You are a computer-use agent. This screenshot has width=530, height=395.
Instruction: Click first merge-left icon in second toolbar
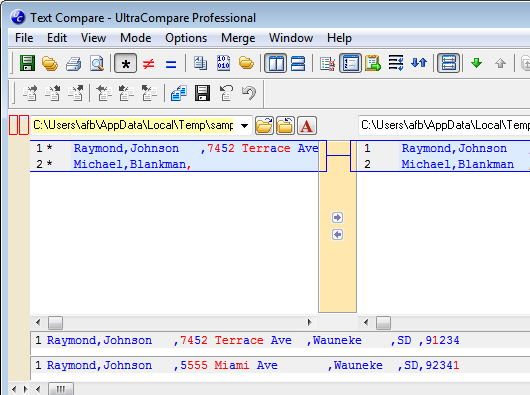104,93
